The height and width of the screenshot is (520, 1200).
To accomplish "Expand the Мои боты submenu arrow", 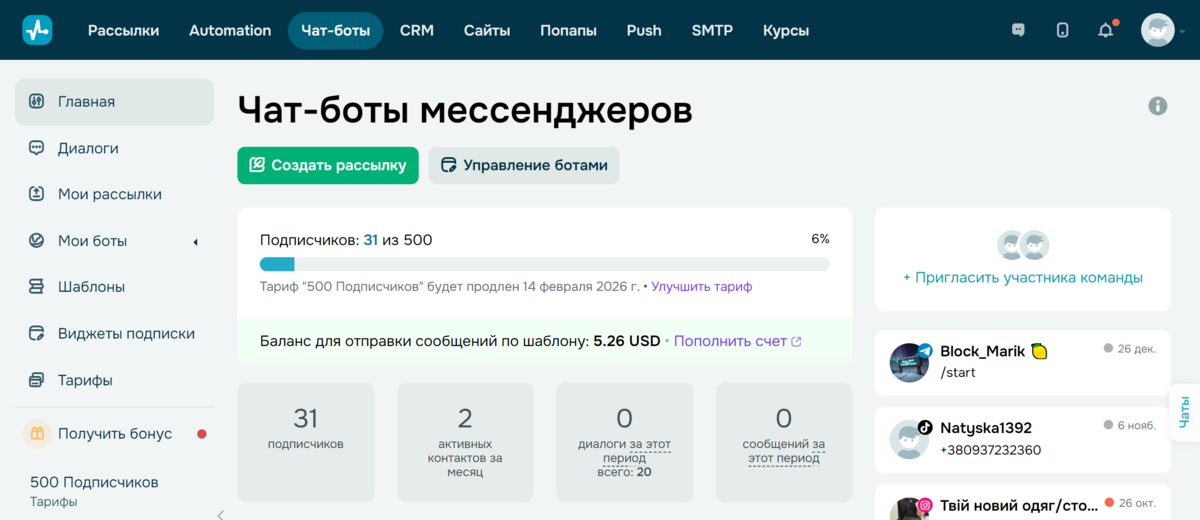I will [195, 242].
